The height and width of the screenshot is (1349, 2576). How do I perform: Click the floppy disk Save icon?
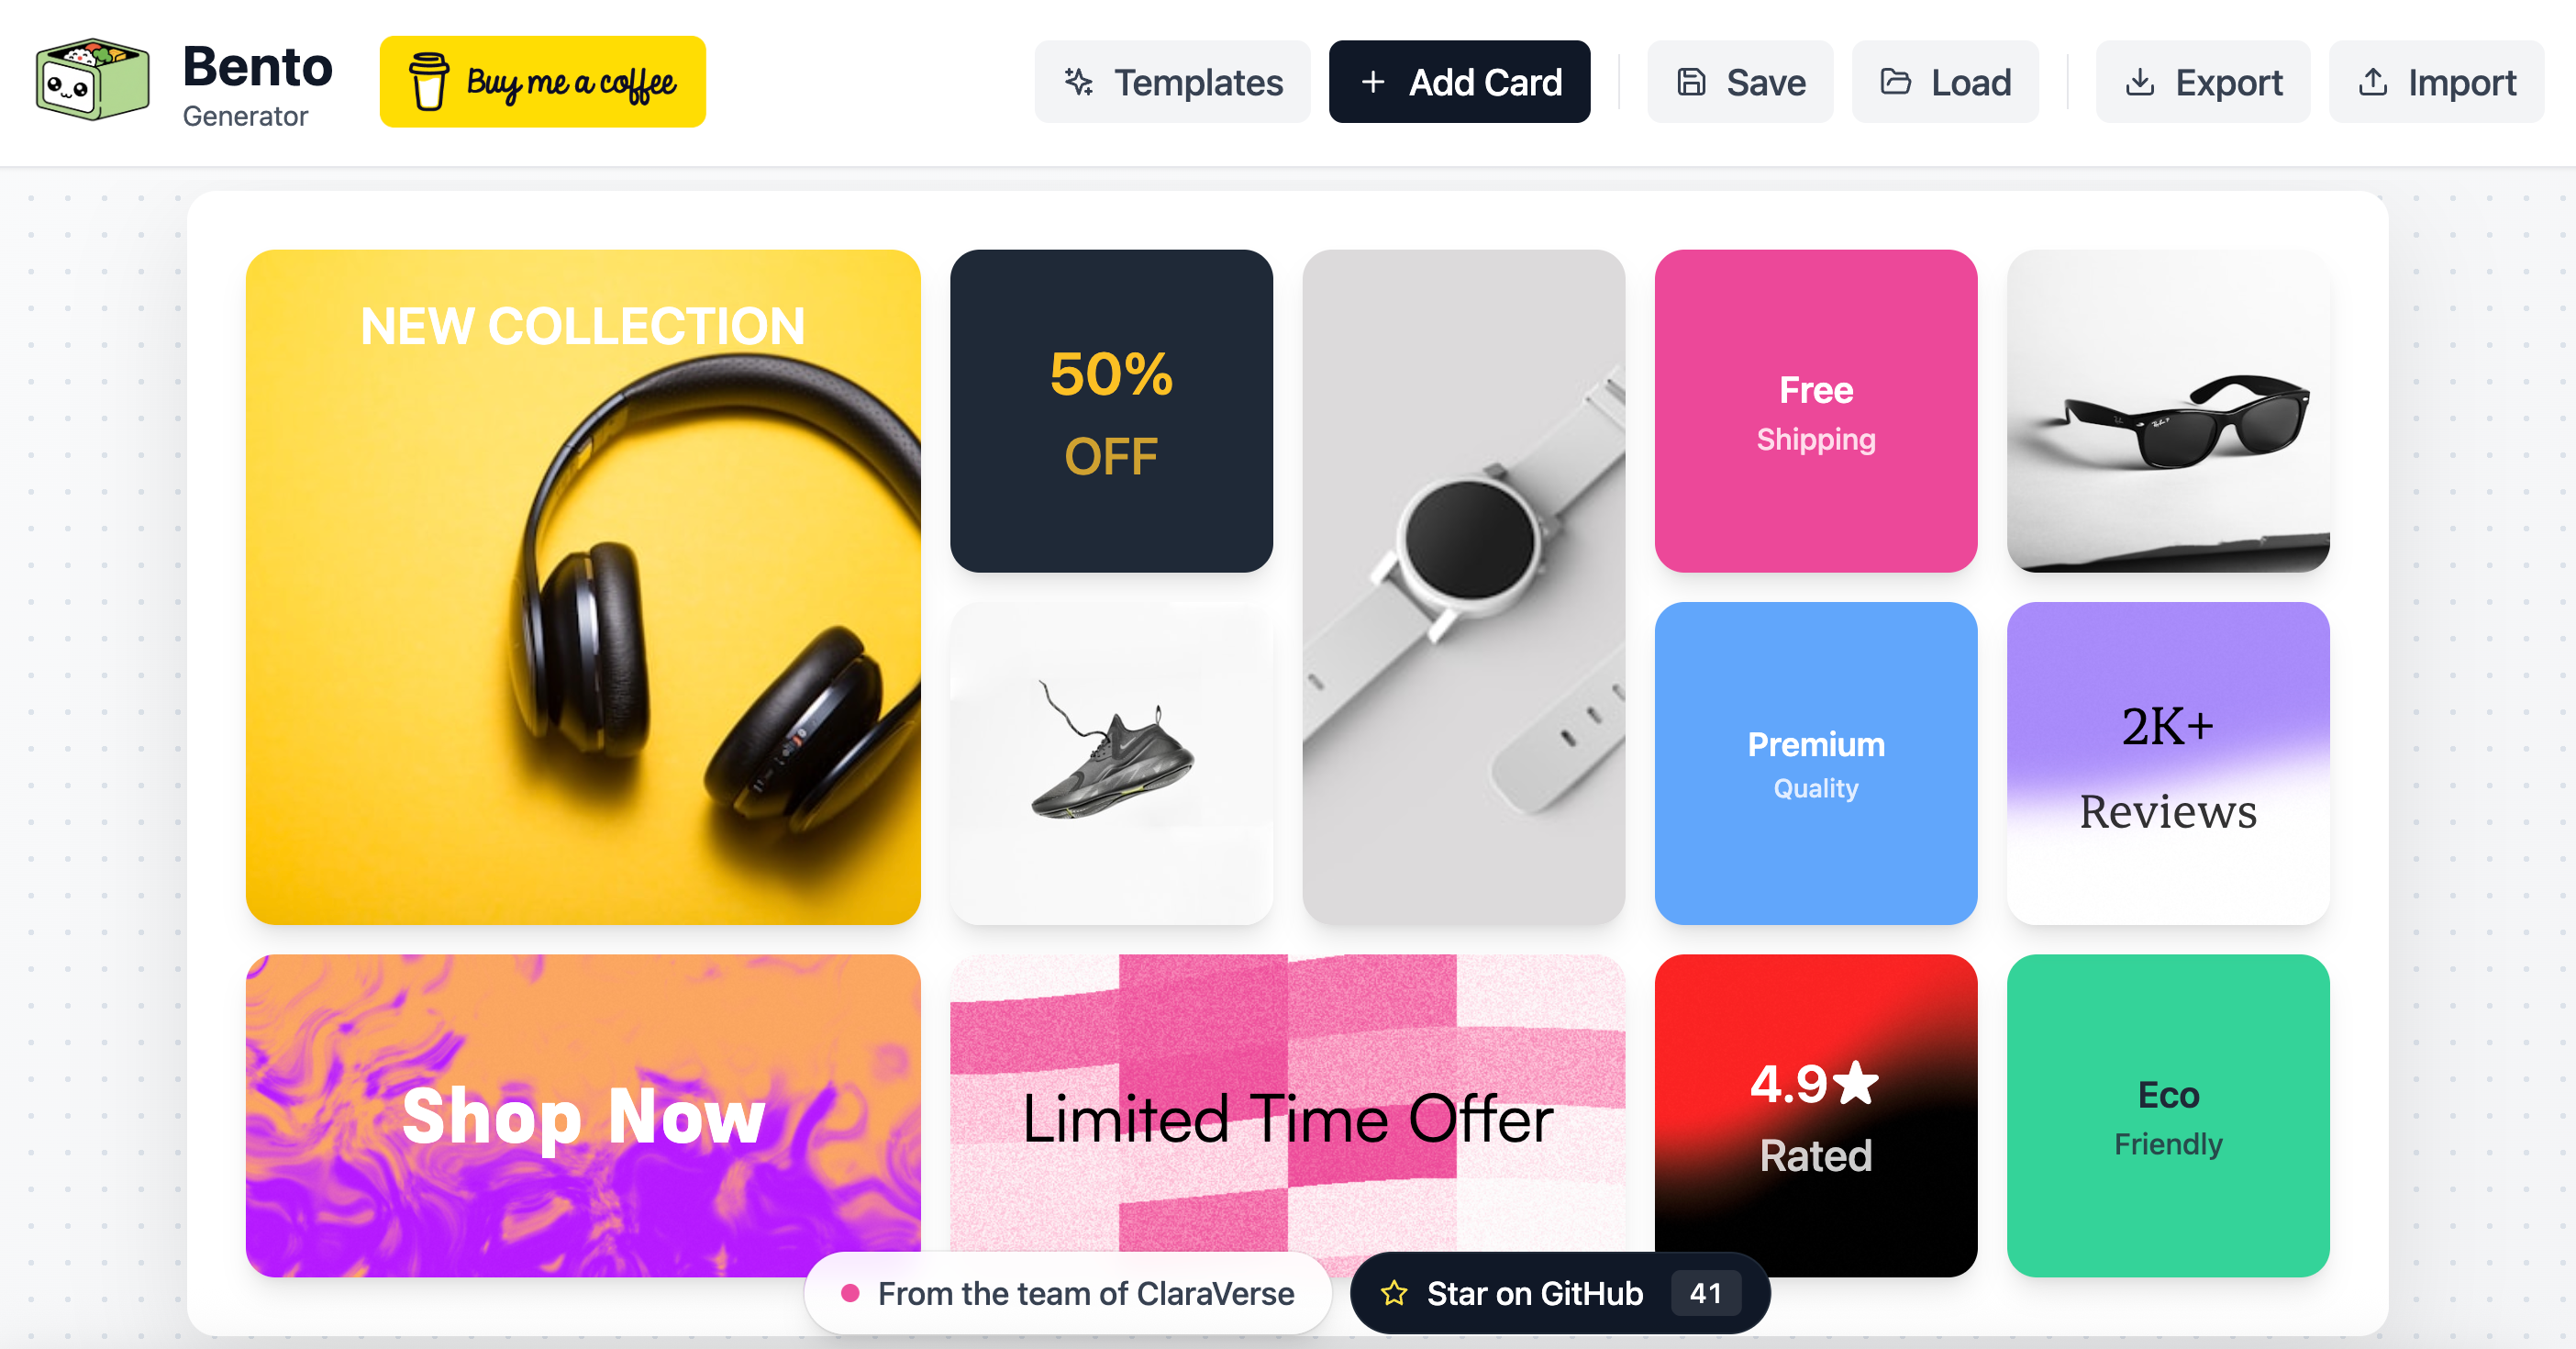click(1691, 82)
